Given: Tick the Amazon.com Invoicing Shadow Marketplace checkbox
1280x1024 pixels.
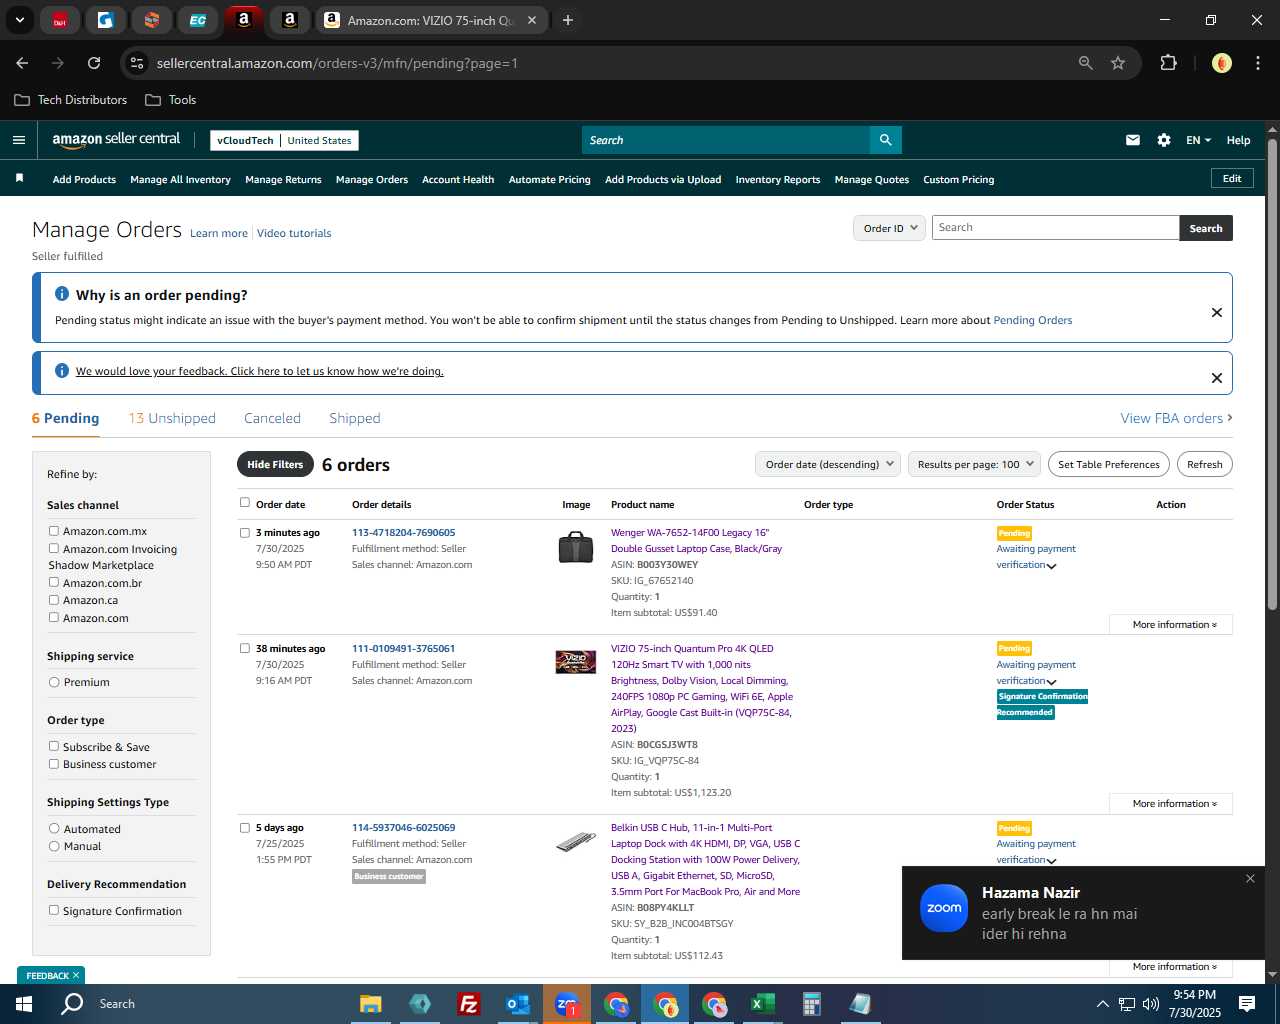Looking at the screenshot, I should pos(54,548).
